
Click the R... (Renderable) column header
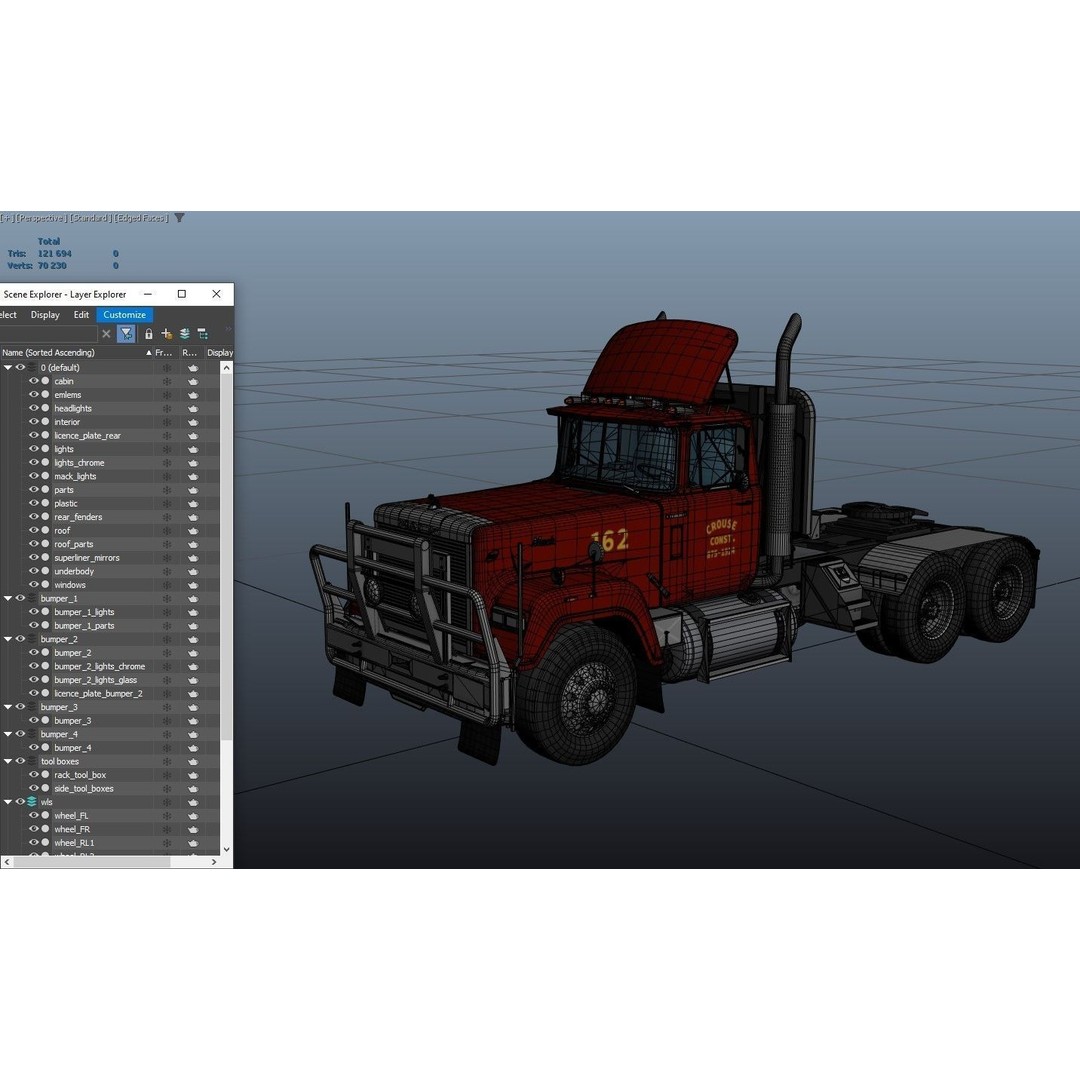tap(190, 353)
